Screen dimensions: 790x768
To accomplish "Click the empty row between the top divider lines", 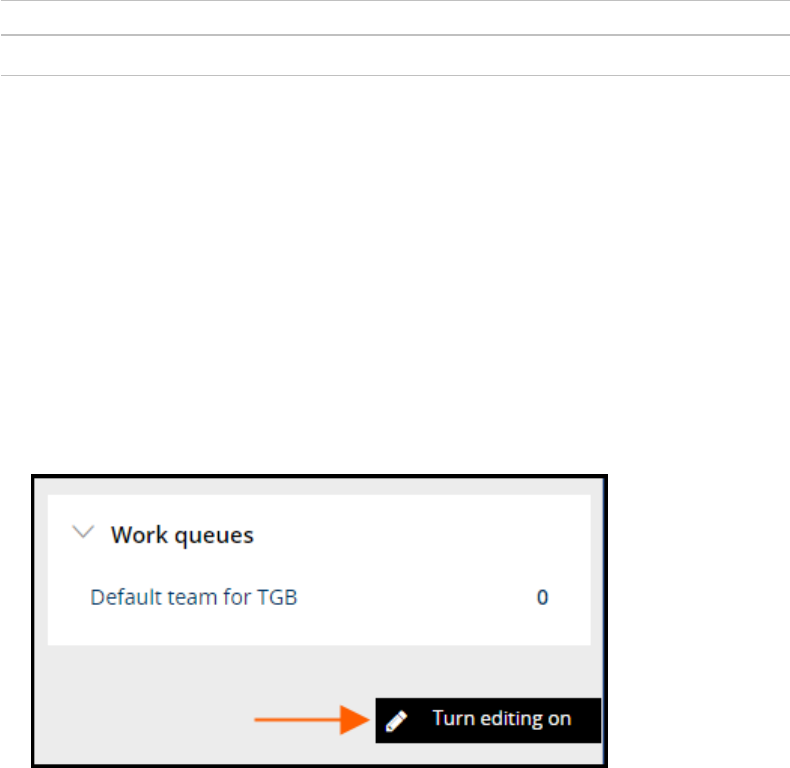I will (x=395, y=55).
